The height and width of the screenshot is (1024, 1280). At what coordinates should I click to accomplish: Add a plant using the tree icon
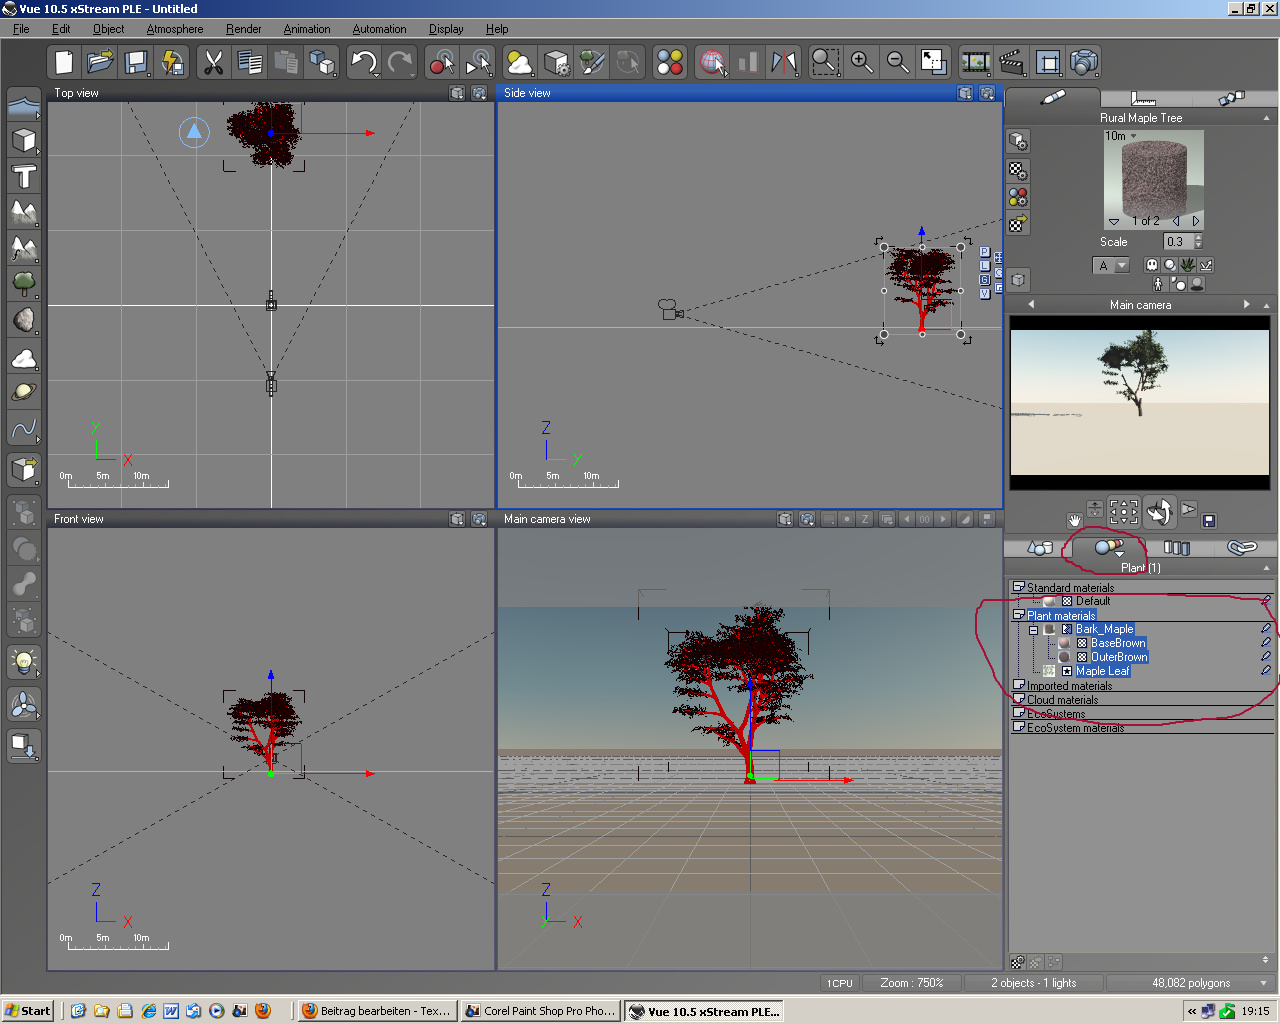point(24,284)
